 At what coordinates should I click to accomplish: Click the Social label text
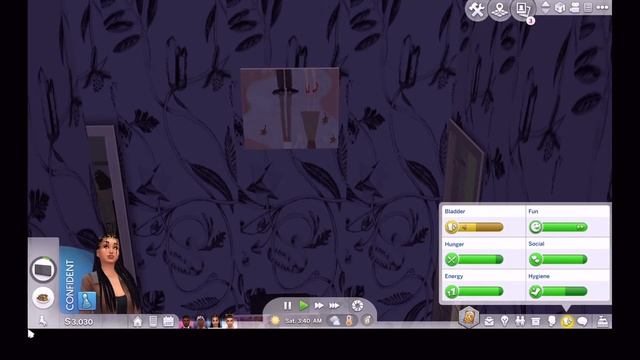click(536, 244)
